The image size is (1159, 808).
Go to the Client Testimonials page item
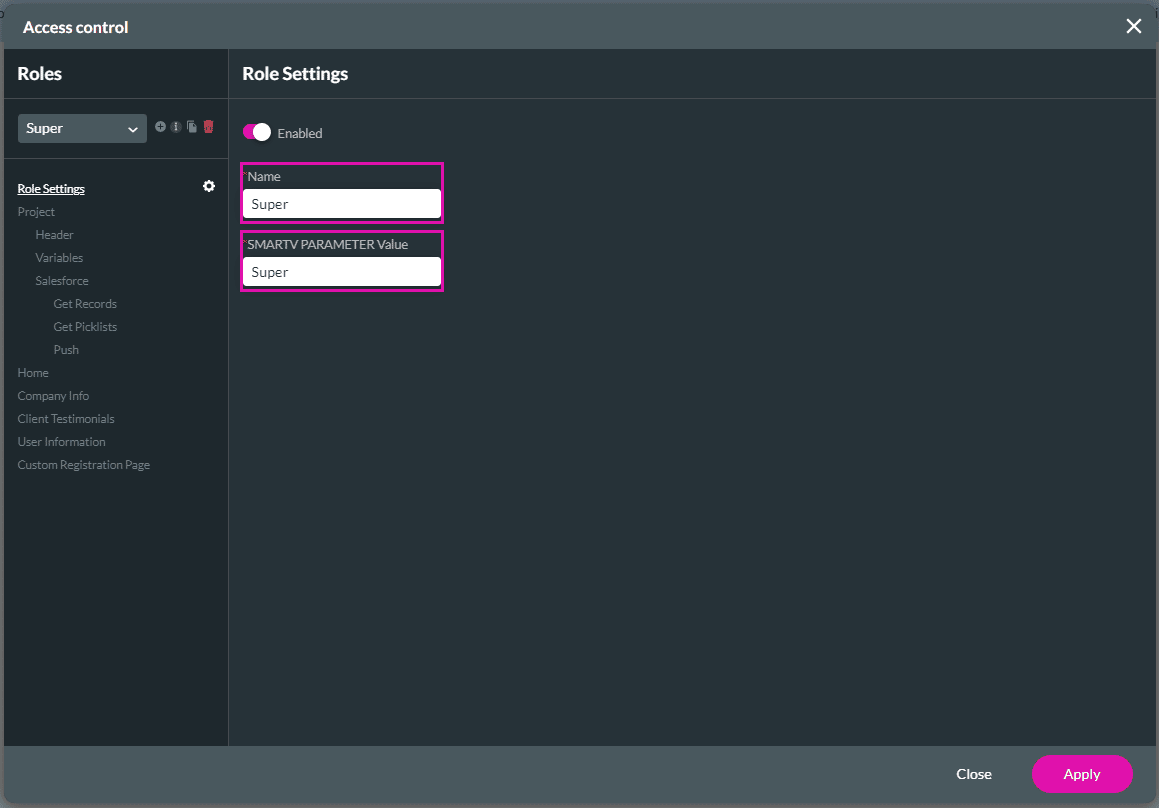coord(66,419)
